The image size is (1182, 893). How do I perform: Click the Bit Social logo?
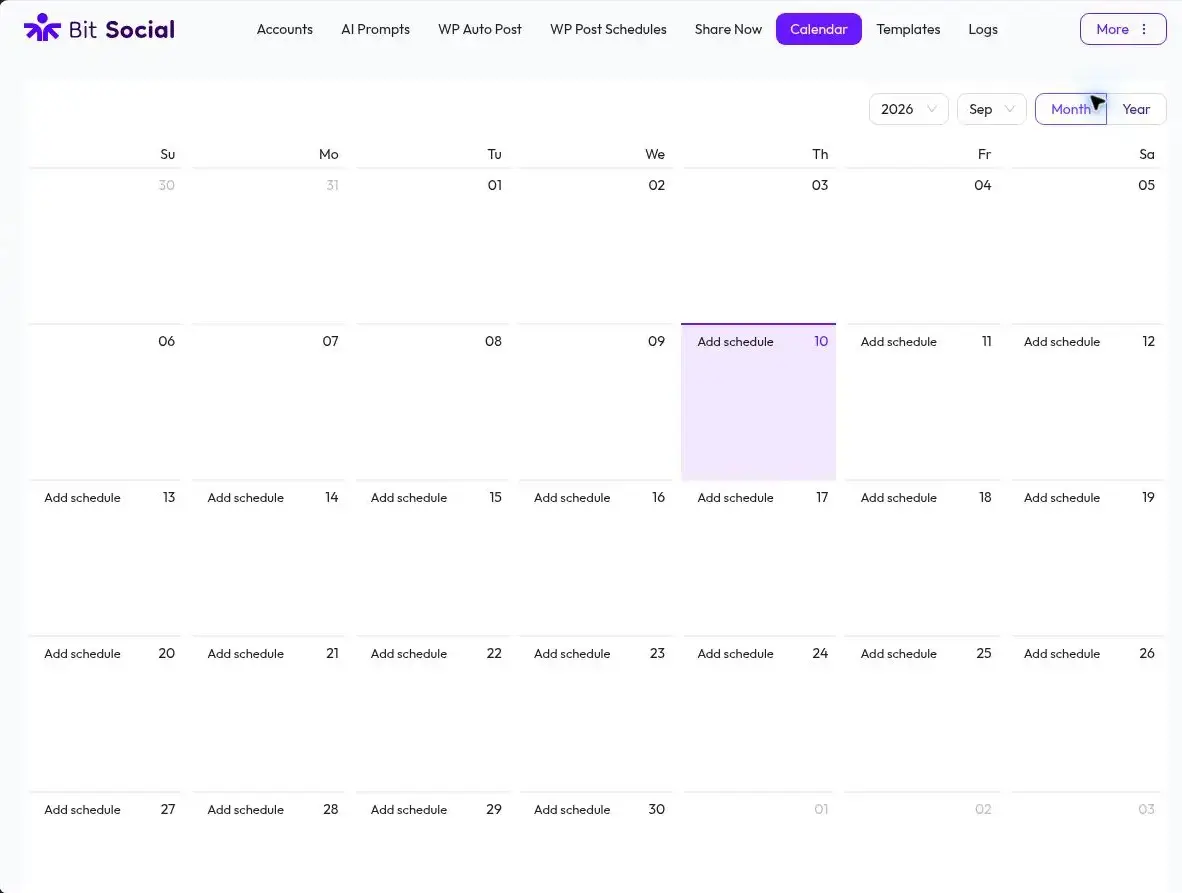(100, 29)
